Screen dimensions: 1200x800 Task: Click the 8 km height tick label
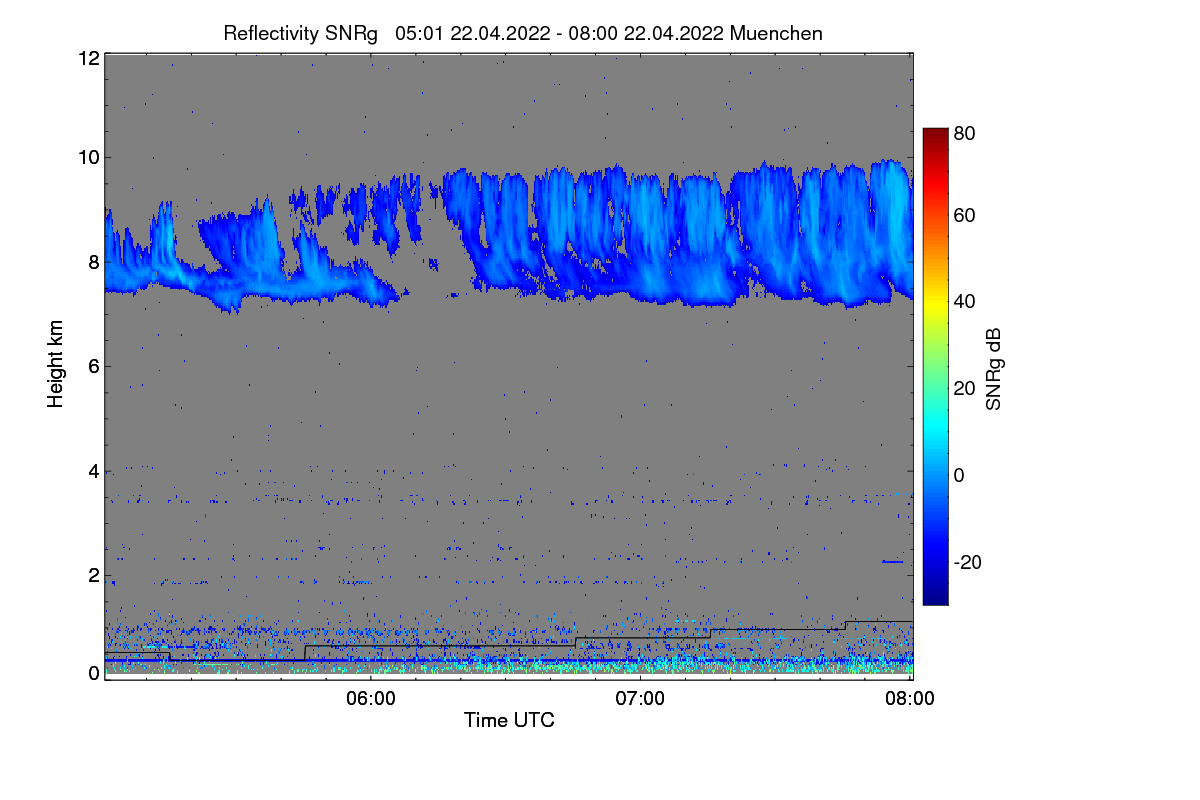pyautogui.click(x=94, y=262)
